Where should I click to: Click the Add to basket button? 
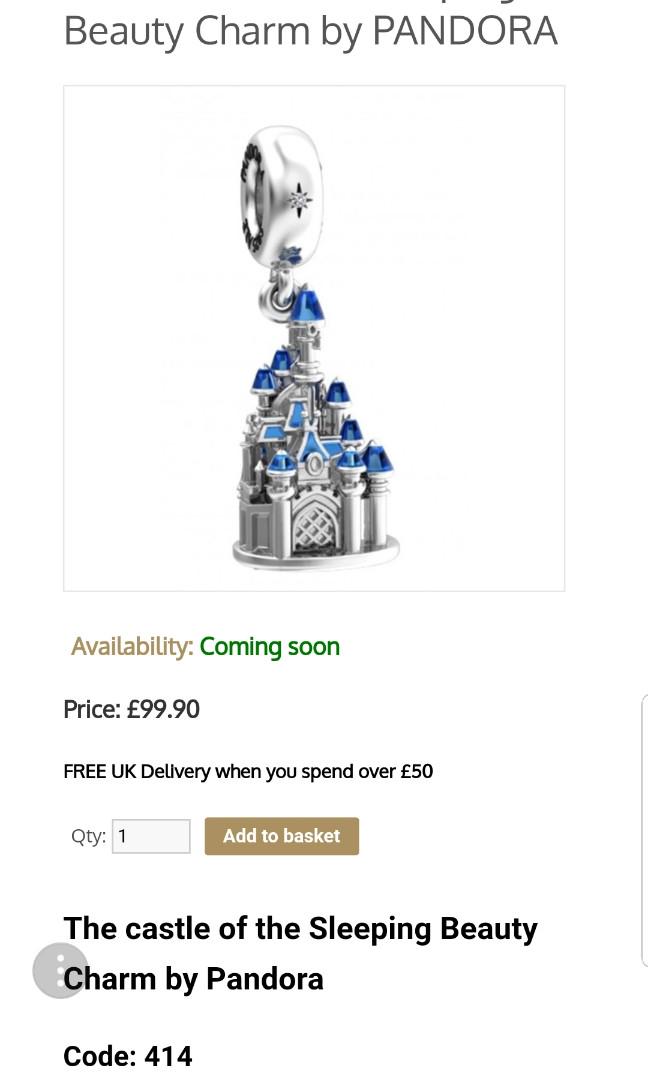click(x=282, y=835)
